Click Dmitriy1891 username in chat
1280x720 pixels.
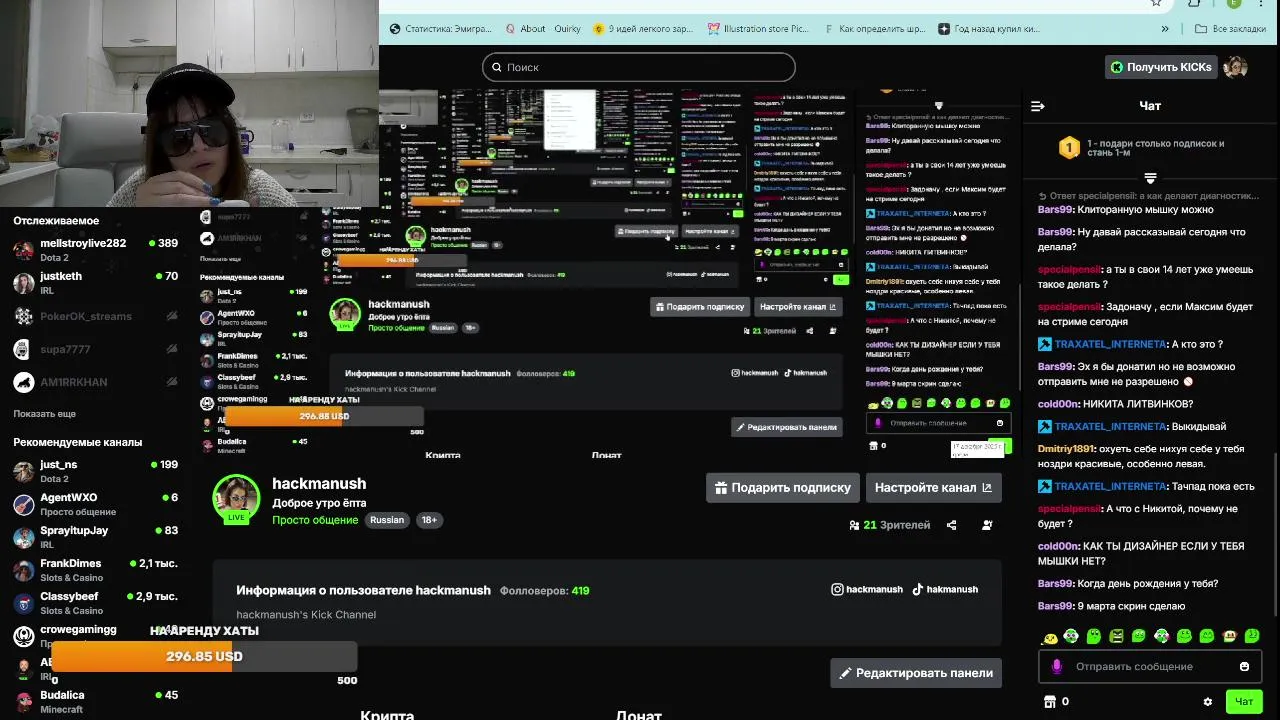(x=1066, y=449)
